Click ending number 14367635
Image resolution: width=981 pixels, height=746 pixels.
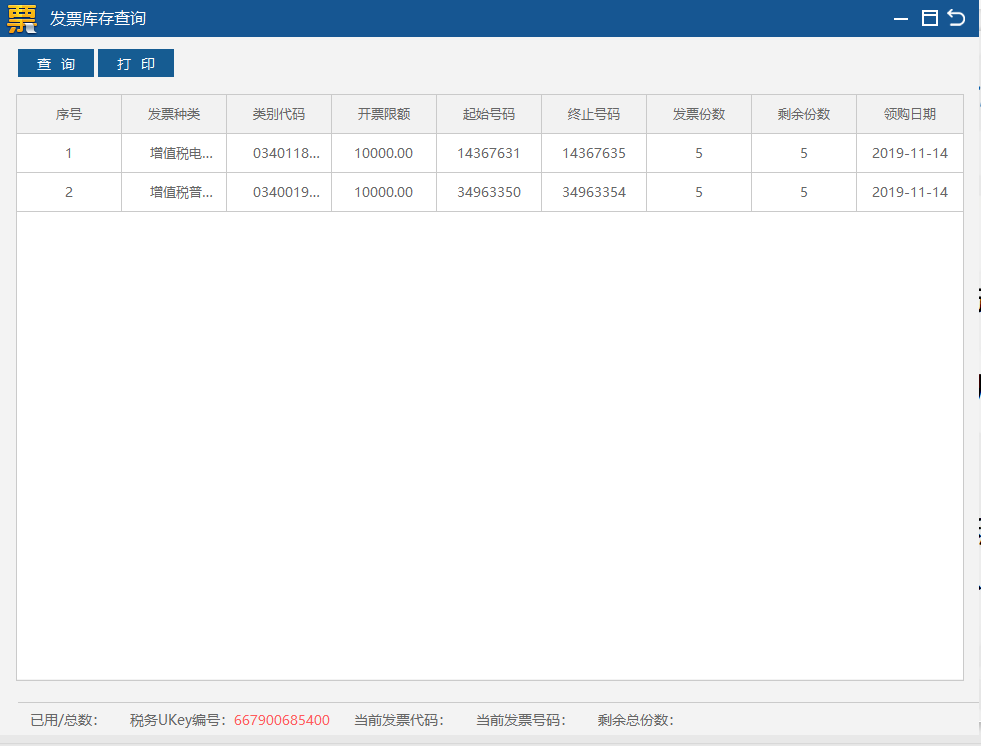(594, 153)
